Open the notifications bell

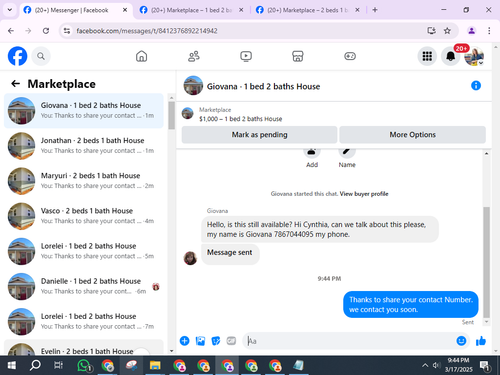pyautogui.click(x=450, y=56)
